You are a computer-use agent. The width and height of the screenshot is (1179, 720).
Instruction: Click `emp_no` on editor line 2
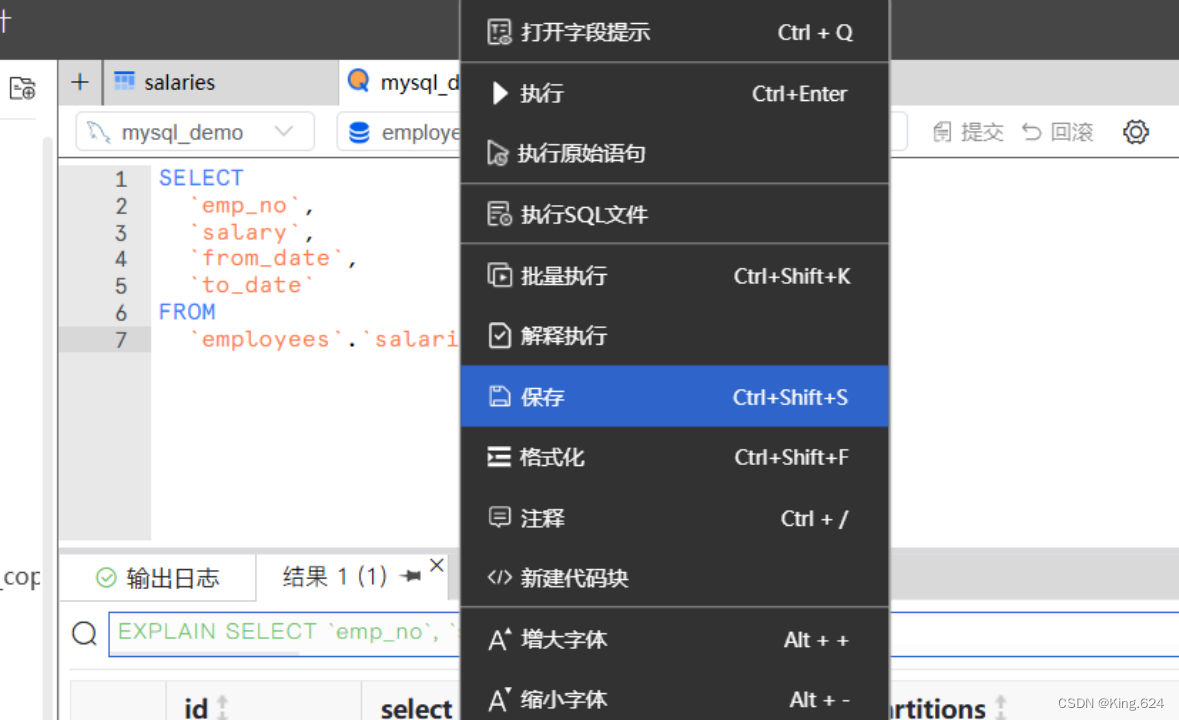(x=244, y=205)
